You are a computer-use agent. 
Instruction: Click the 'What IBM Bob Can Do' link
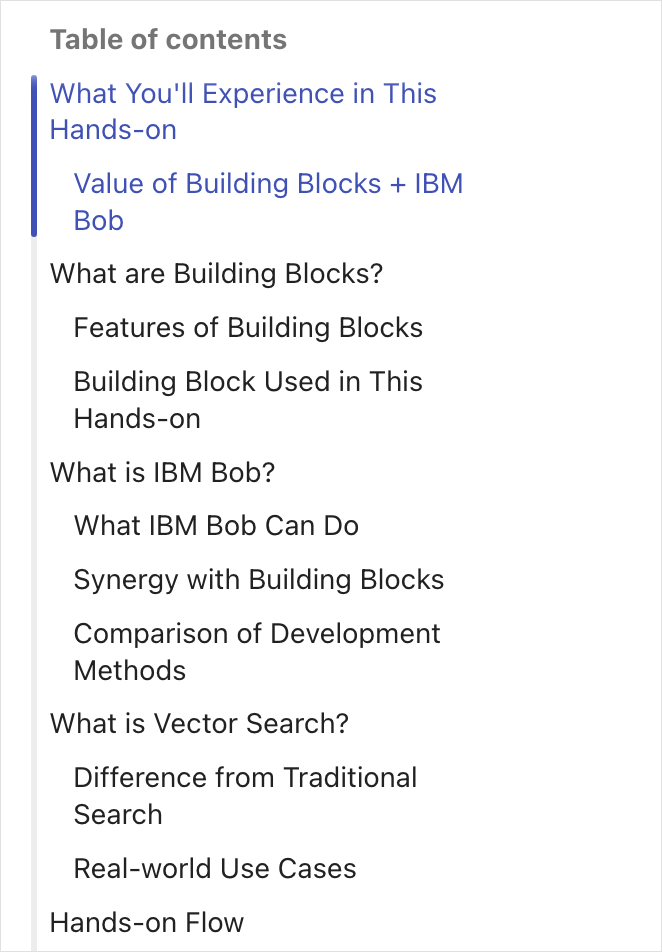click(x=216, y=526)
